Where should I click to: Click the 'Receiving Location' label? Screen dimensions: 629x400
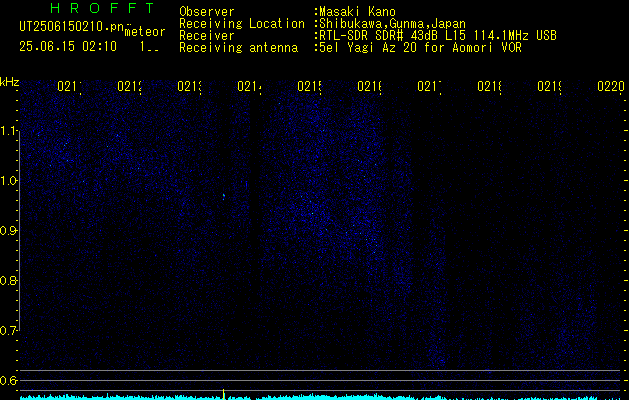point(242,24)
